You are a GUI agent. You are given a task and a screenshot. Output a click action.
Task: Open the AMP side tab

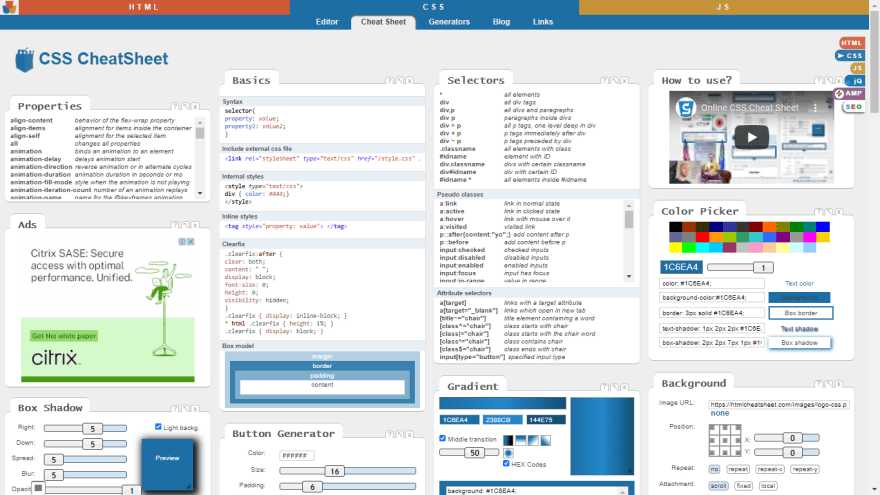tap(849, 93)
